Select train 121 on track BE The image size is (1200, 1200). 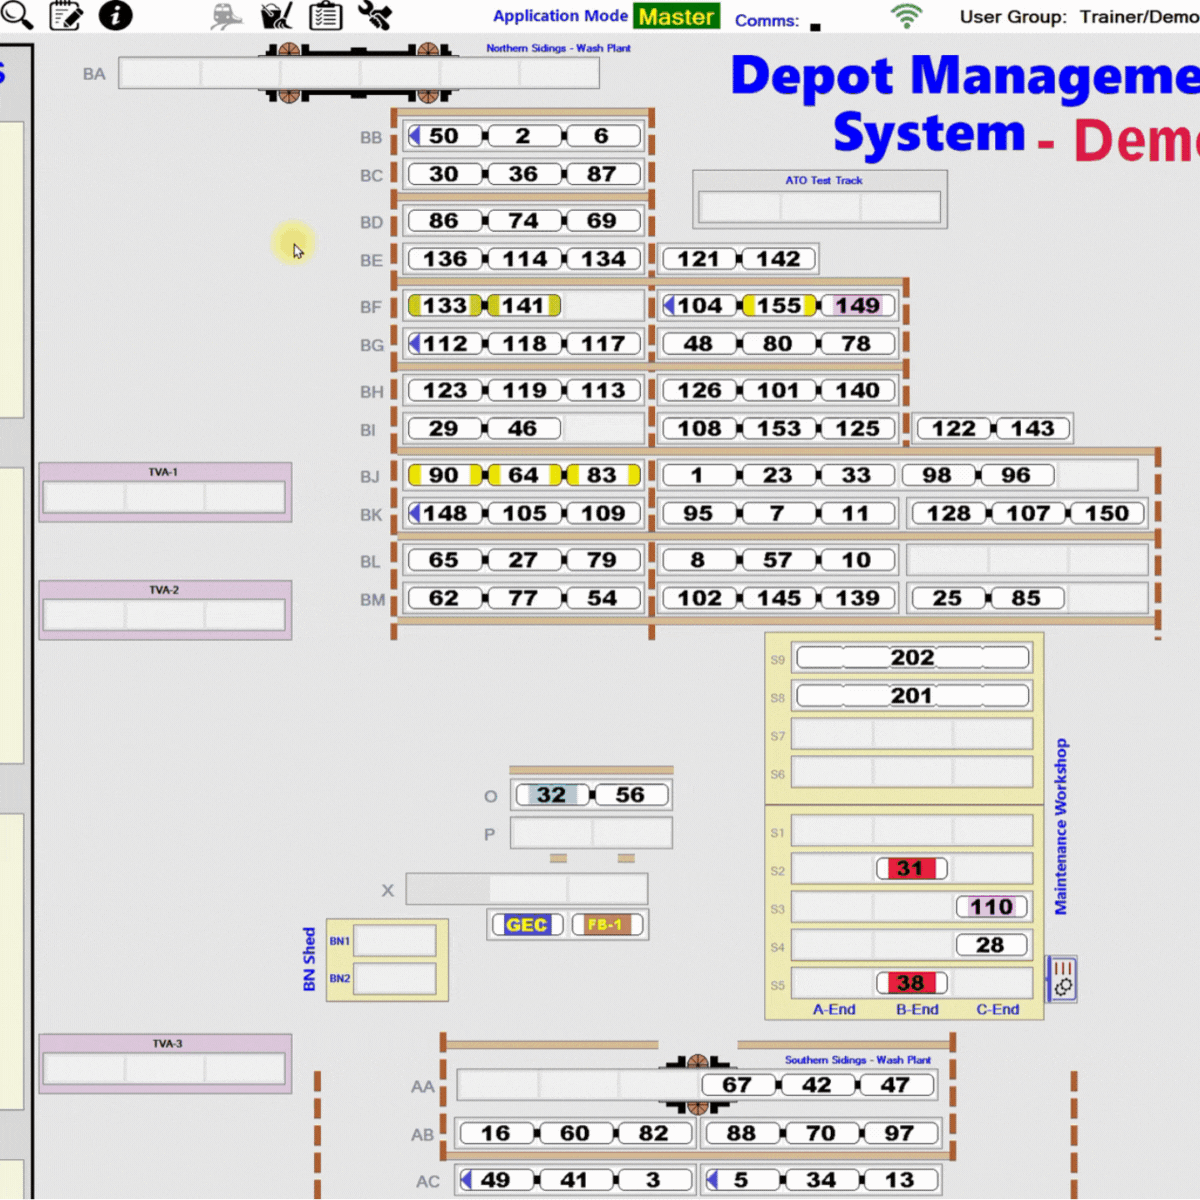(699, 259)
